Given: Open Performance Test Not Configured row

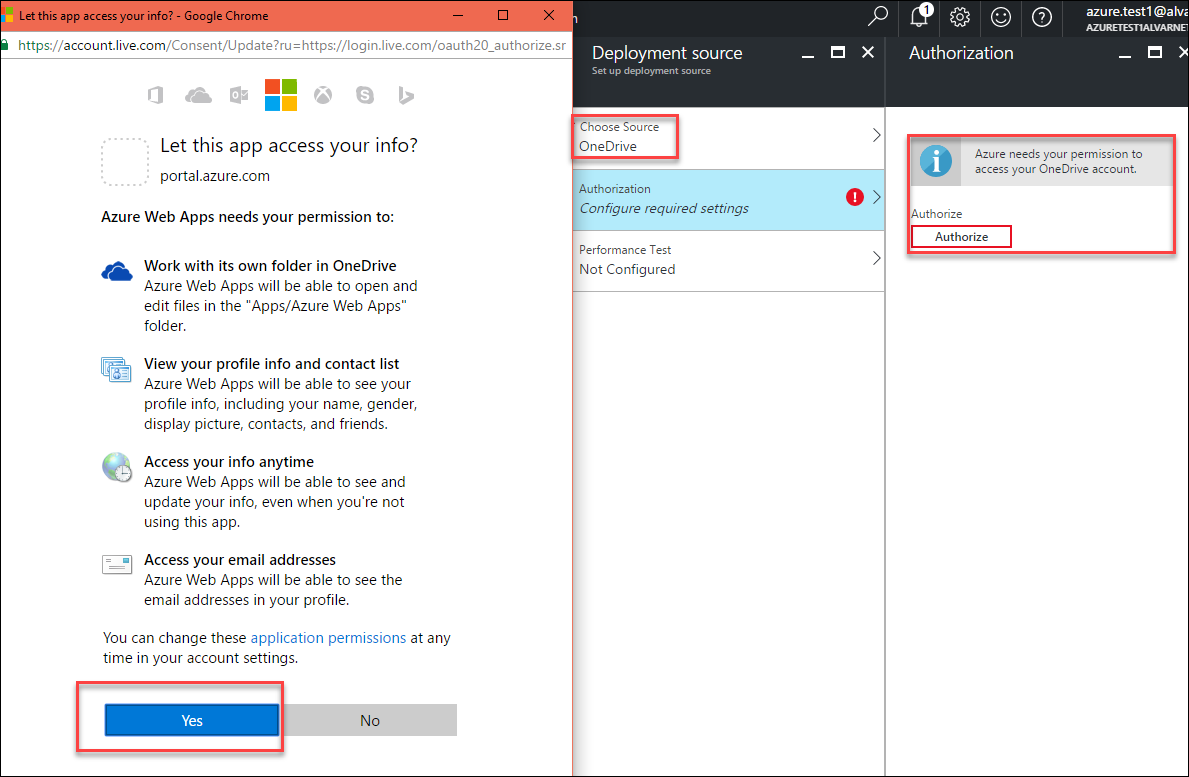Looking at the screenshot, I should pyautogui.click(x=729, y=261).
